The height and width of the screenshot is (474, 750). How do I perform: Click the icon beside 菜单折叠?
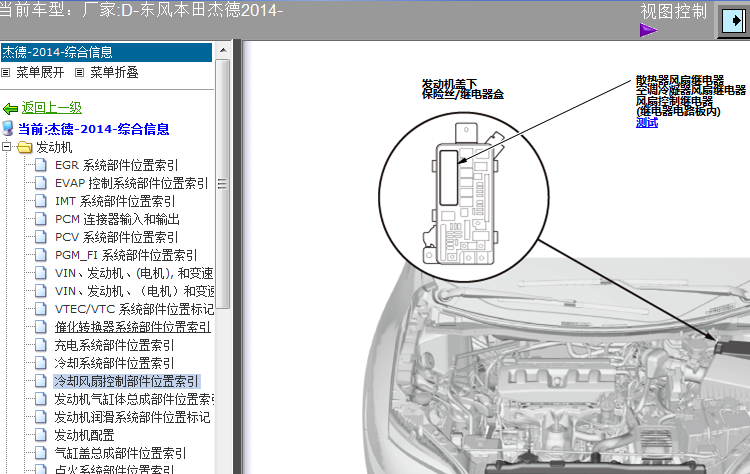pyautogui.click(x=79, y=73)
